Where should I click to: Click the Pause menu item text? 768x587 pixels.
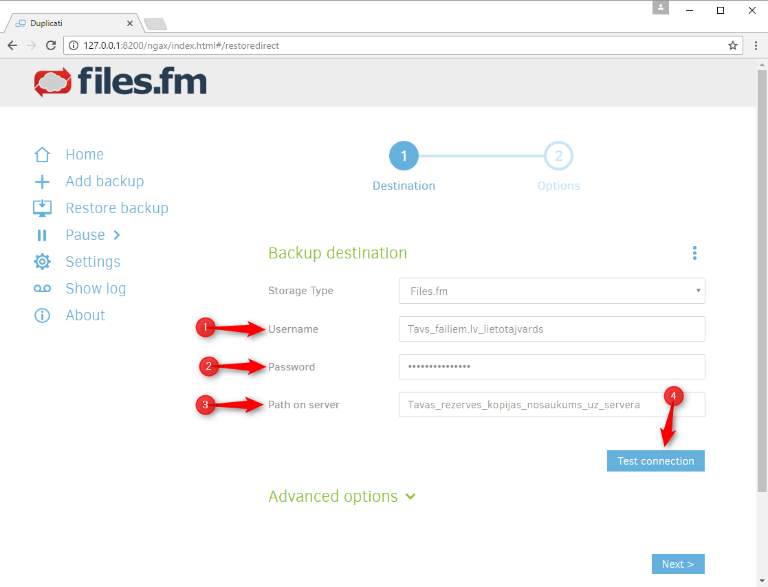[85, 235]
